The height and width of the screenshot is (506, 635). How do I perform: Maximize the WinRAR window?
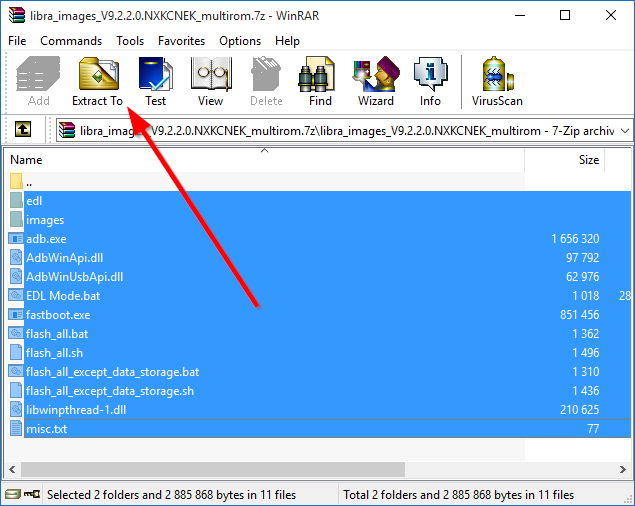click(x=565, y=15)
